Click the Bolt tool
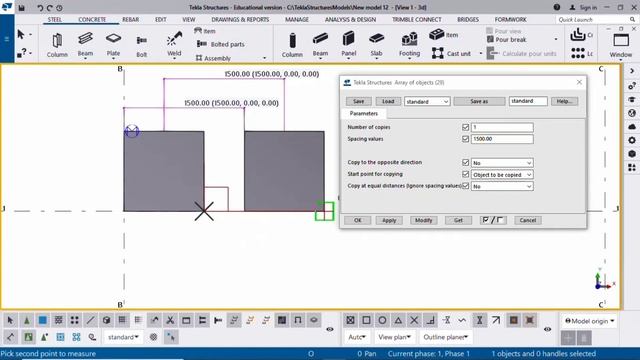 tap(142, 46)
